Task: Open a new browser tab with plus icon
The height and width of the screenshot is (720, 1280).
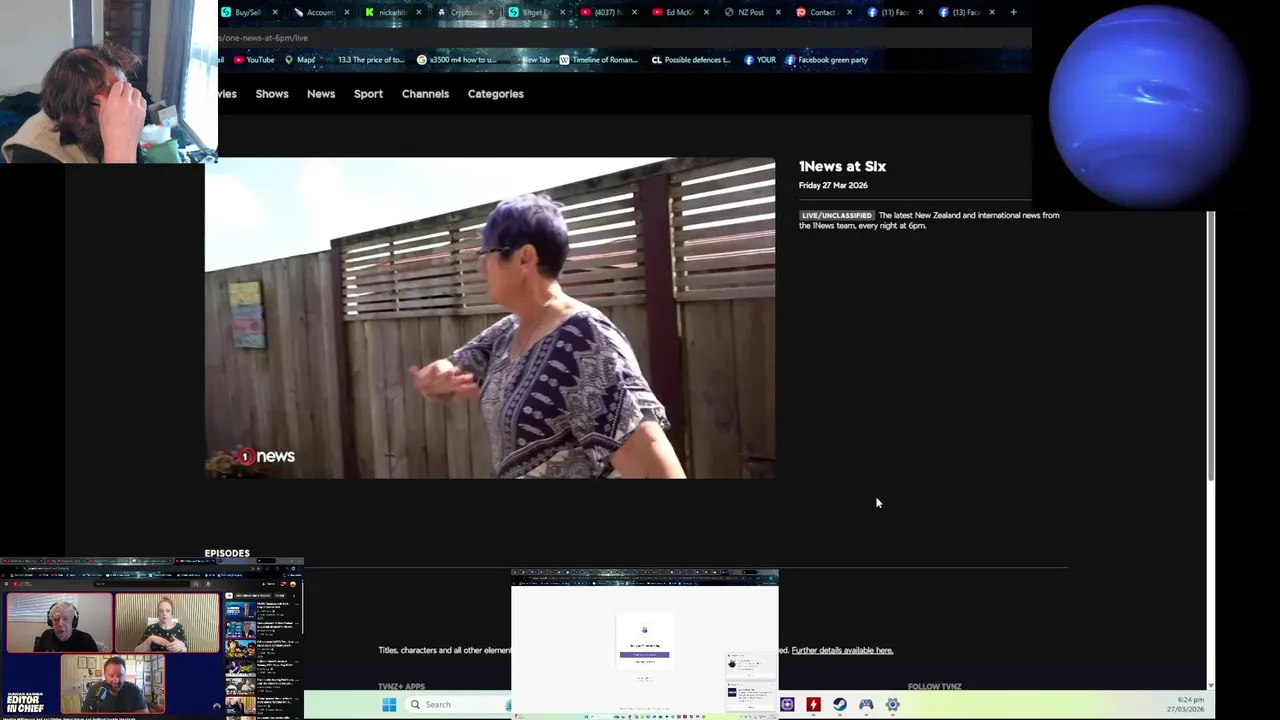Action: pyautogui.click(x=1013, y=12)
